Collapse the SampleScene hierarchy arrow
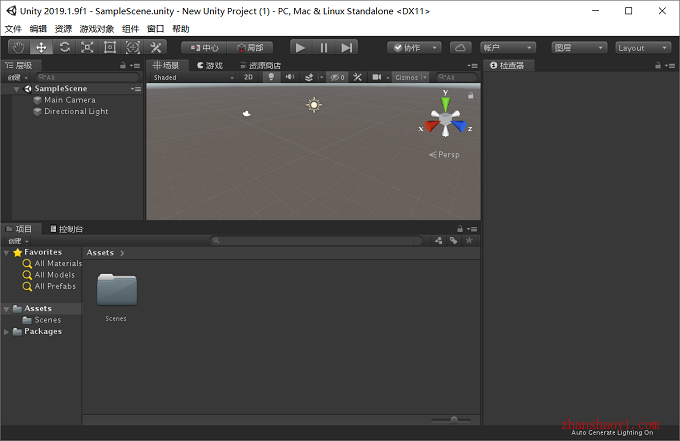The image size is (680, 441). click(16, 89)
